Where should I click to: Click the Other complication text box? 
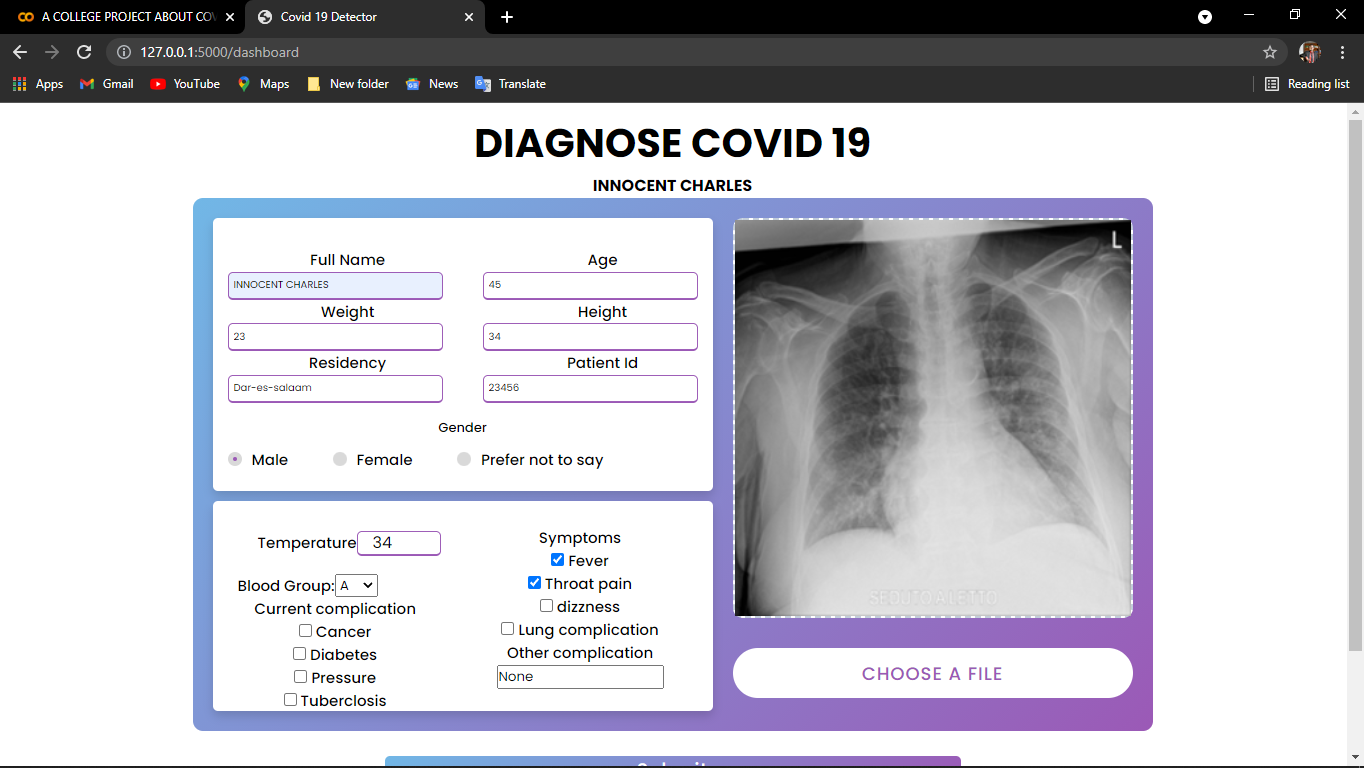pos(580,677)
